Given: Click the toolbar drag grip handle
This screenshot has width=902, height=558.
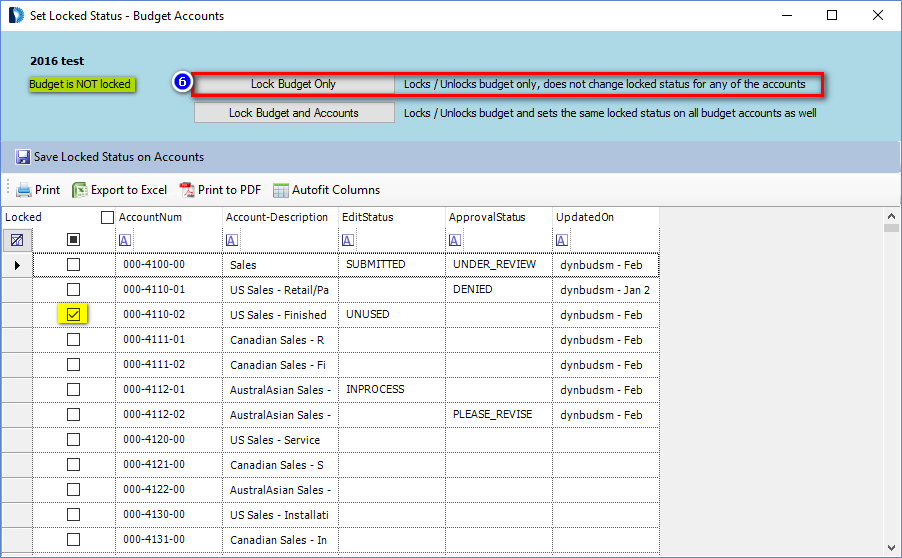Looking at the screenshot, I should coord(8,189).
